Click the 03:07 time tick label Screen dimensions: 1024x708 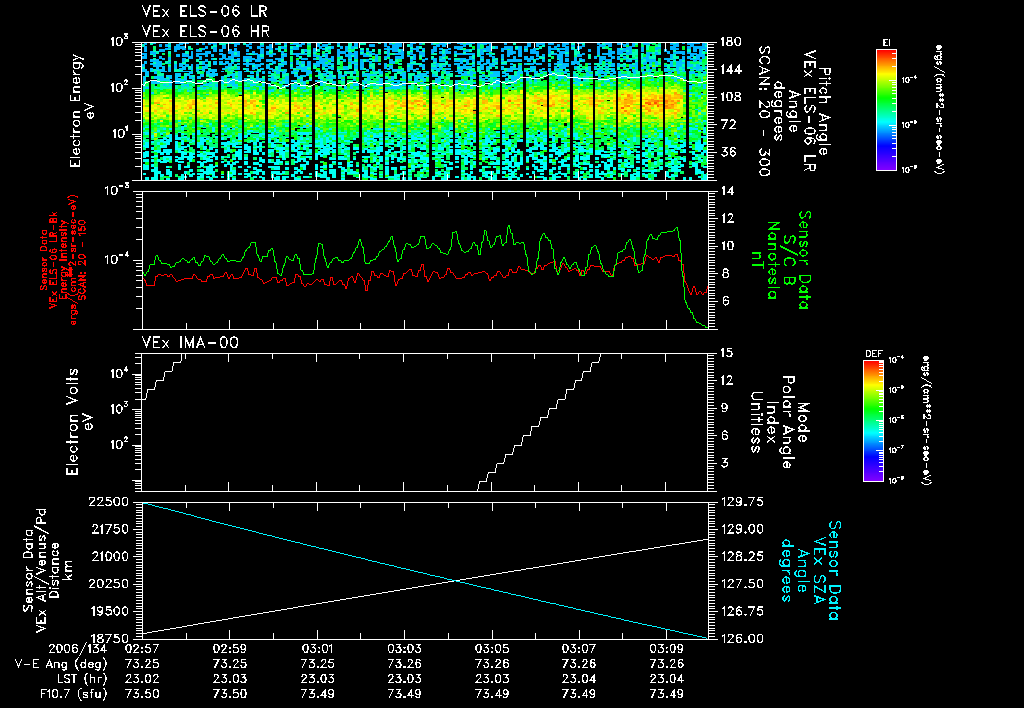coord(579,649)
